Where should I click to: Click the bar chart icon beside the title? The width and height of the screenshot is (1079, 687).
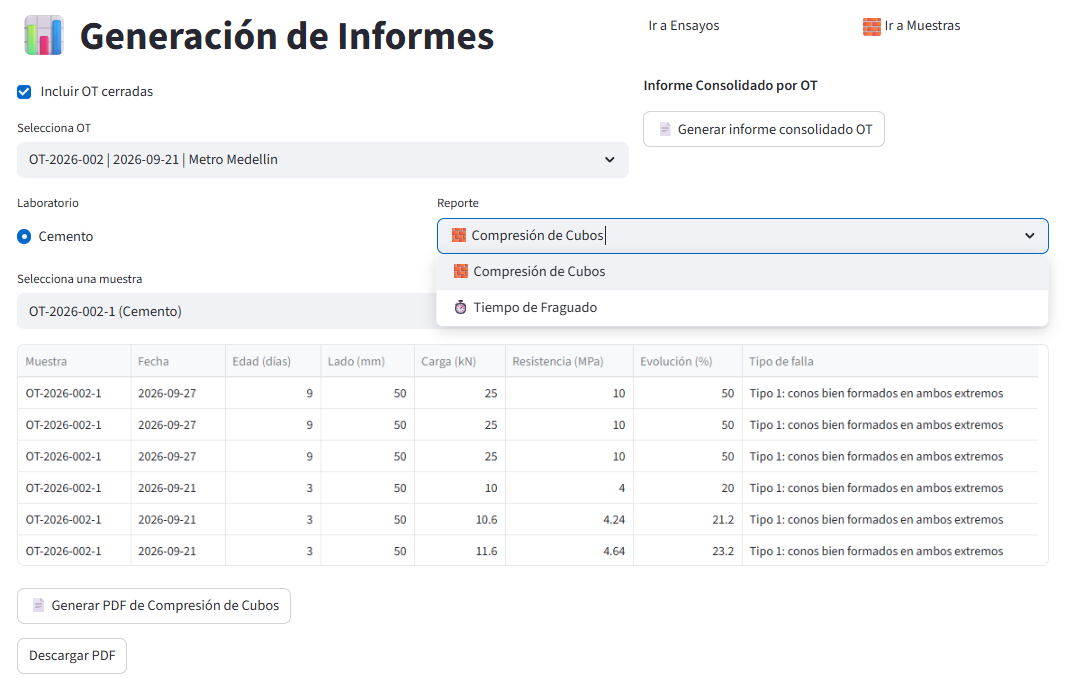pyautogui.click(x=43, y=36)
